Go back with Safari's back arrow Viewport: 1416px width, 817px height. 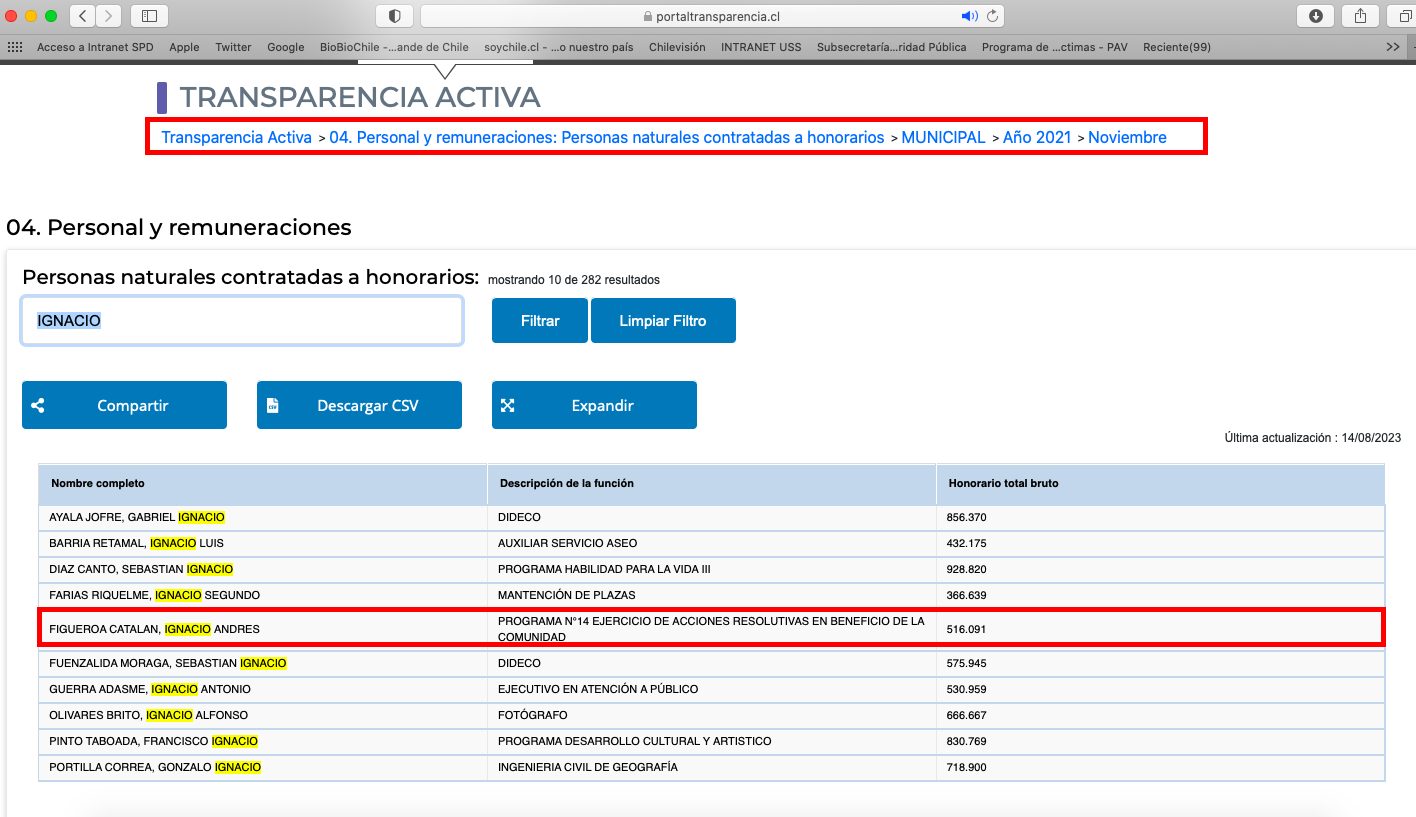tap(82, 15)
